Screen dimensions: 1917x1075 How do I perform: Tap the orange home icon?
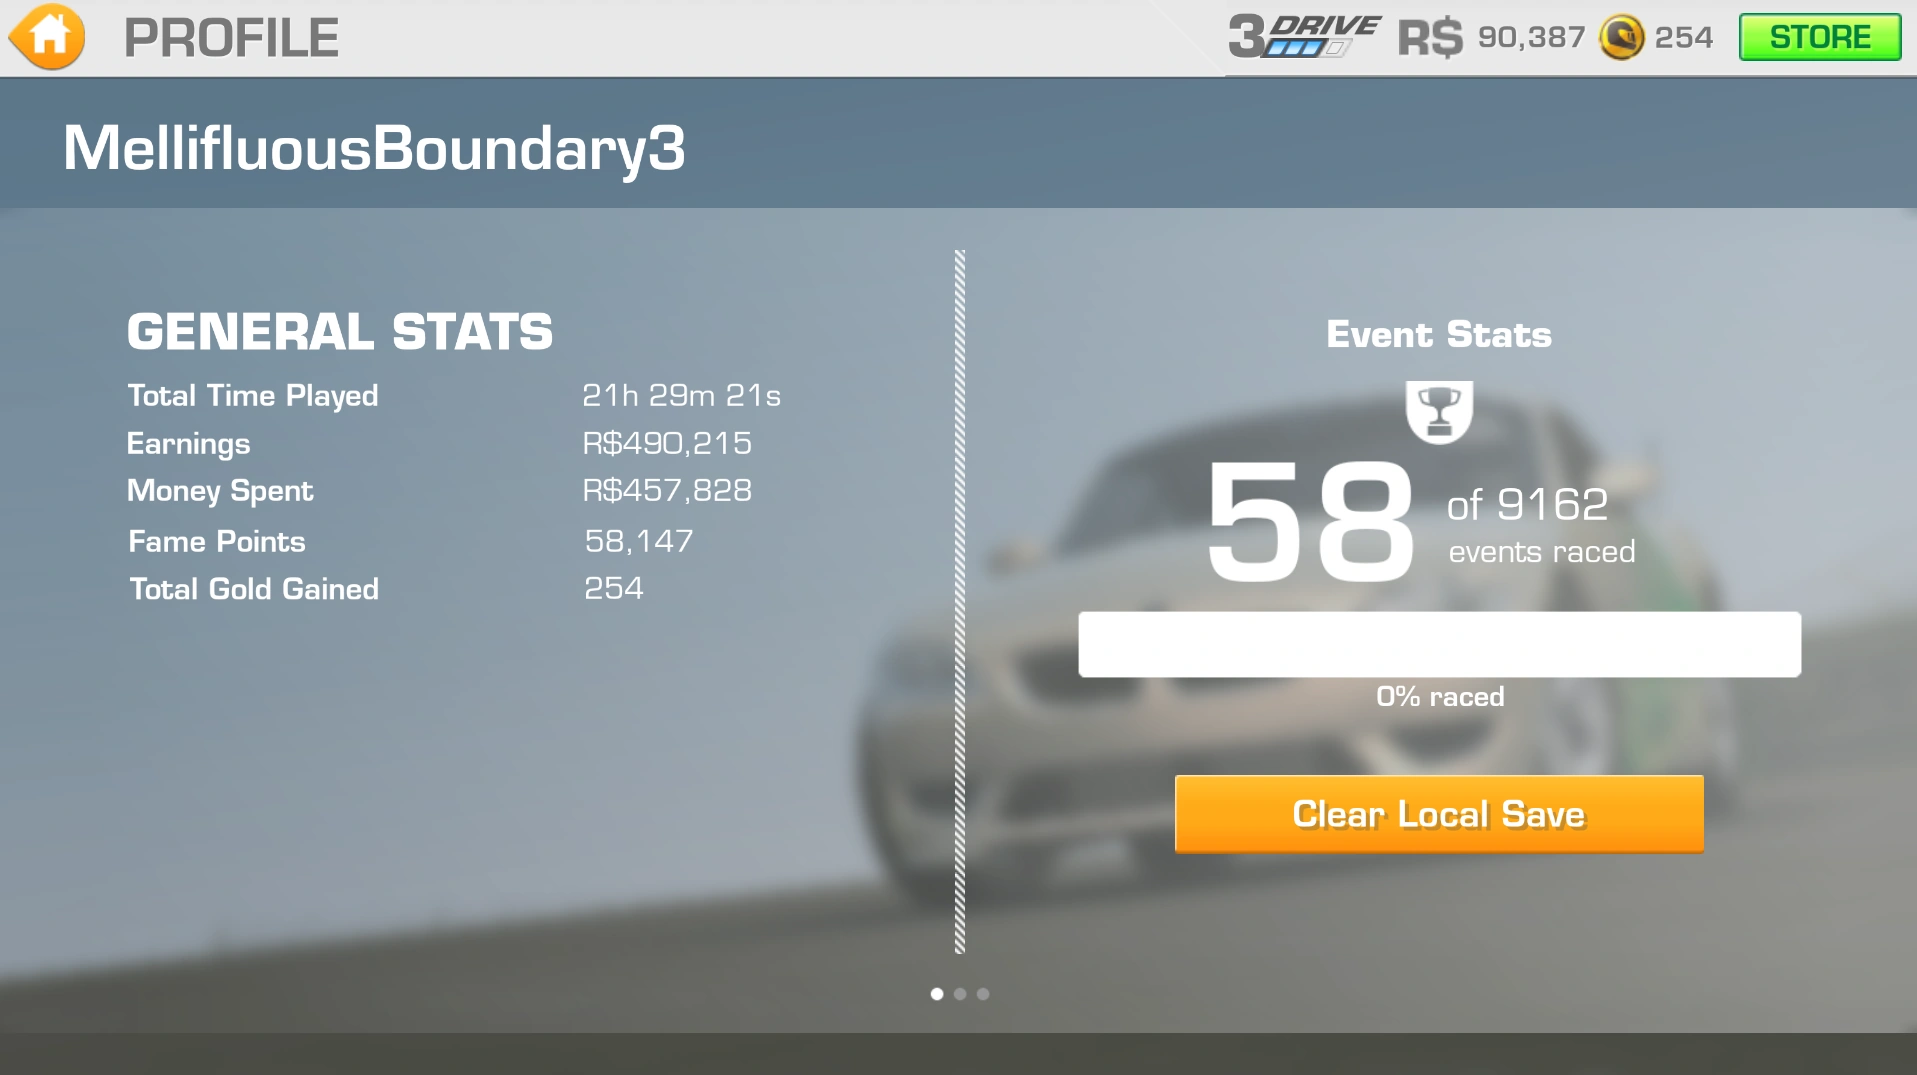[47, 37]
